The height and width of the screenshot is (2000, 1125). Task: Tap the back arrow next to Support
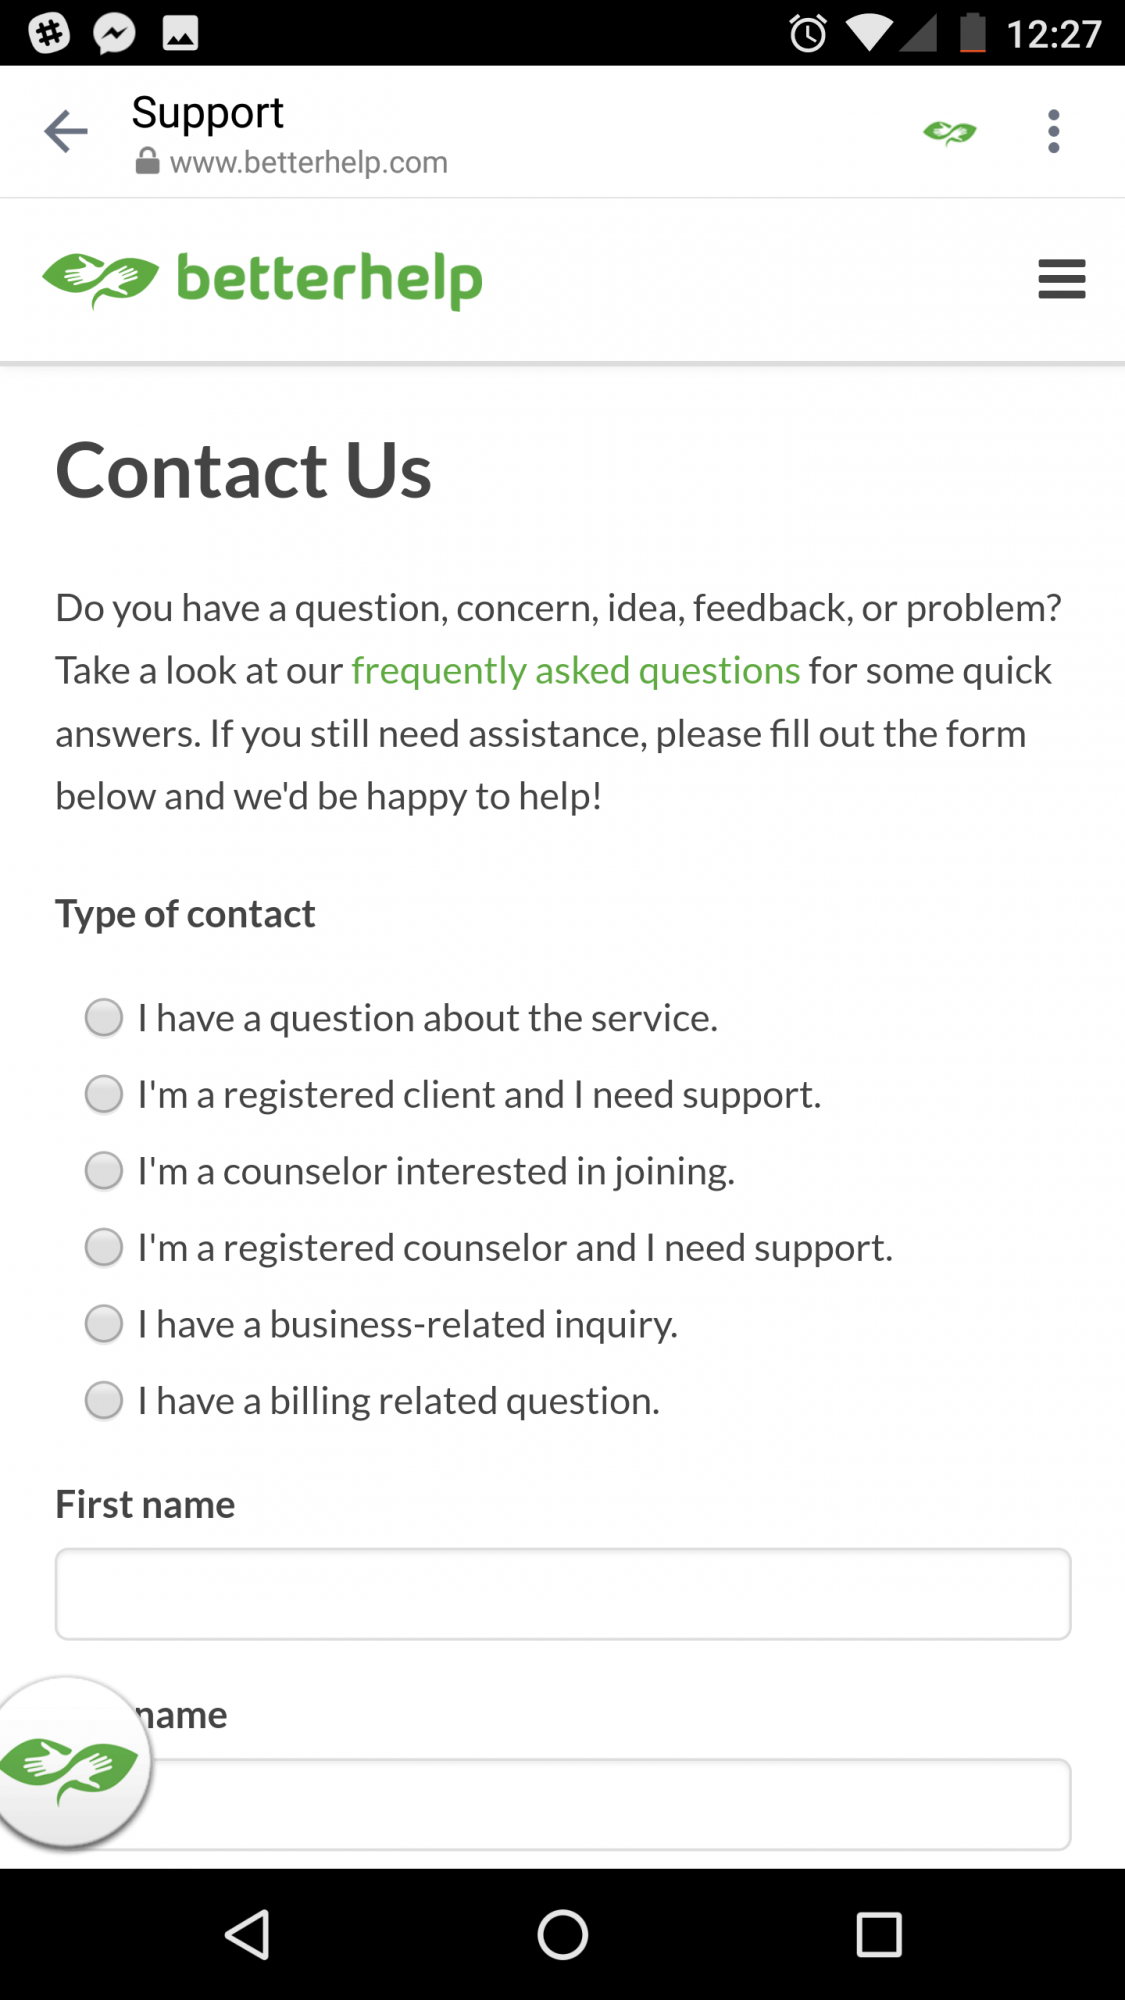pyautogui.click(x=66, y=131)
